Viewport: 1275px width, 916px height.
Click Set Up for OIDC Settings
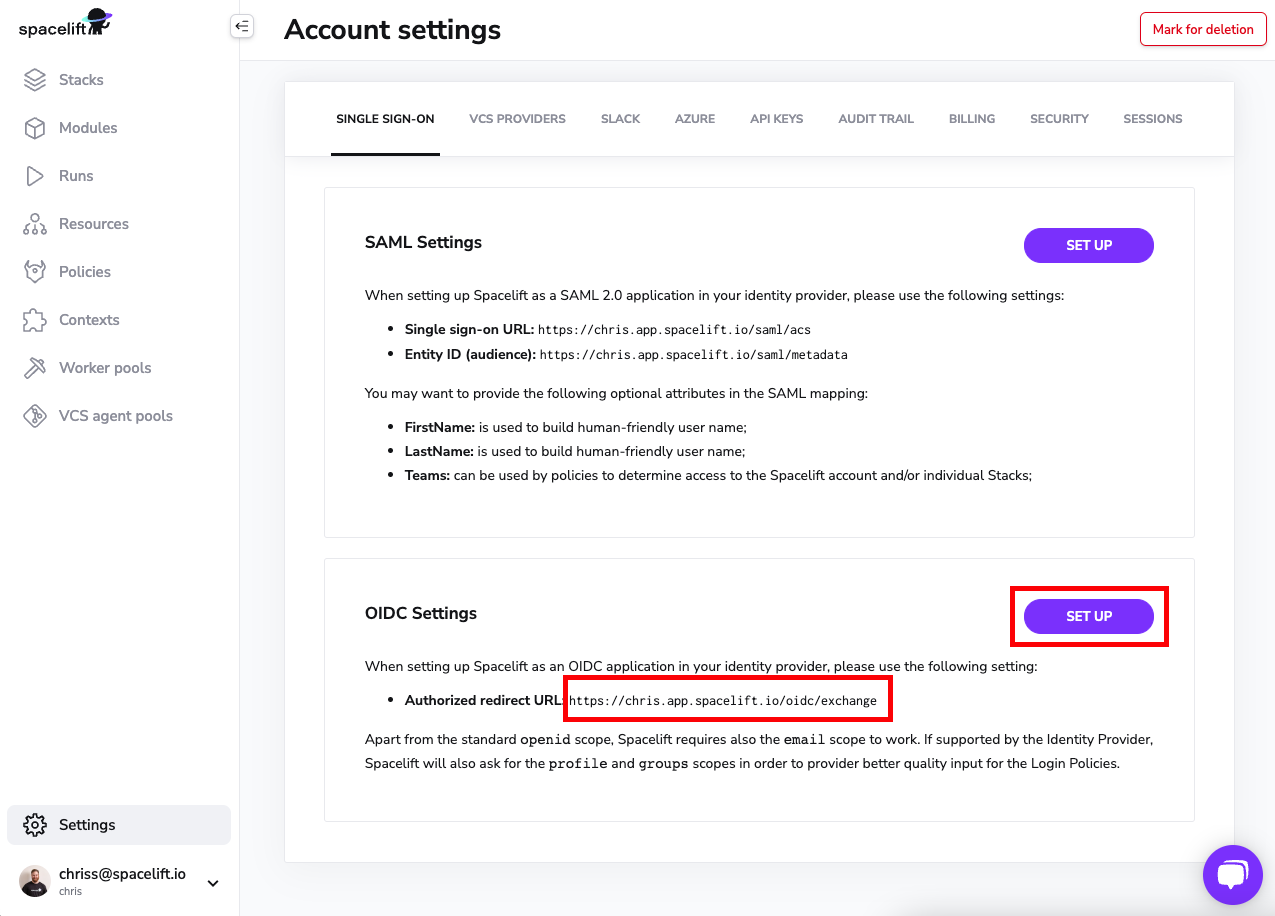(x=1088, y=617)
